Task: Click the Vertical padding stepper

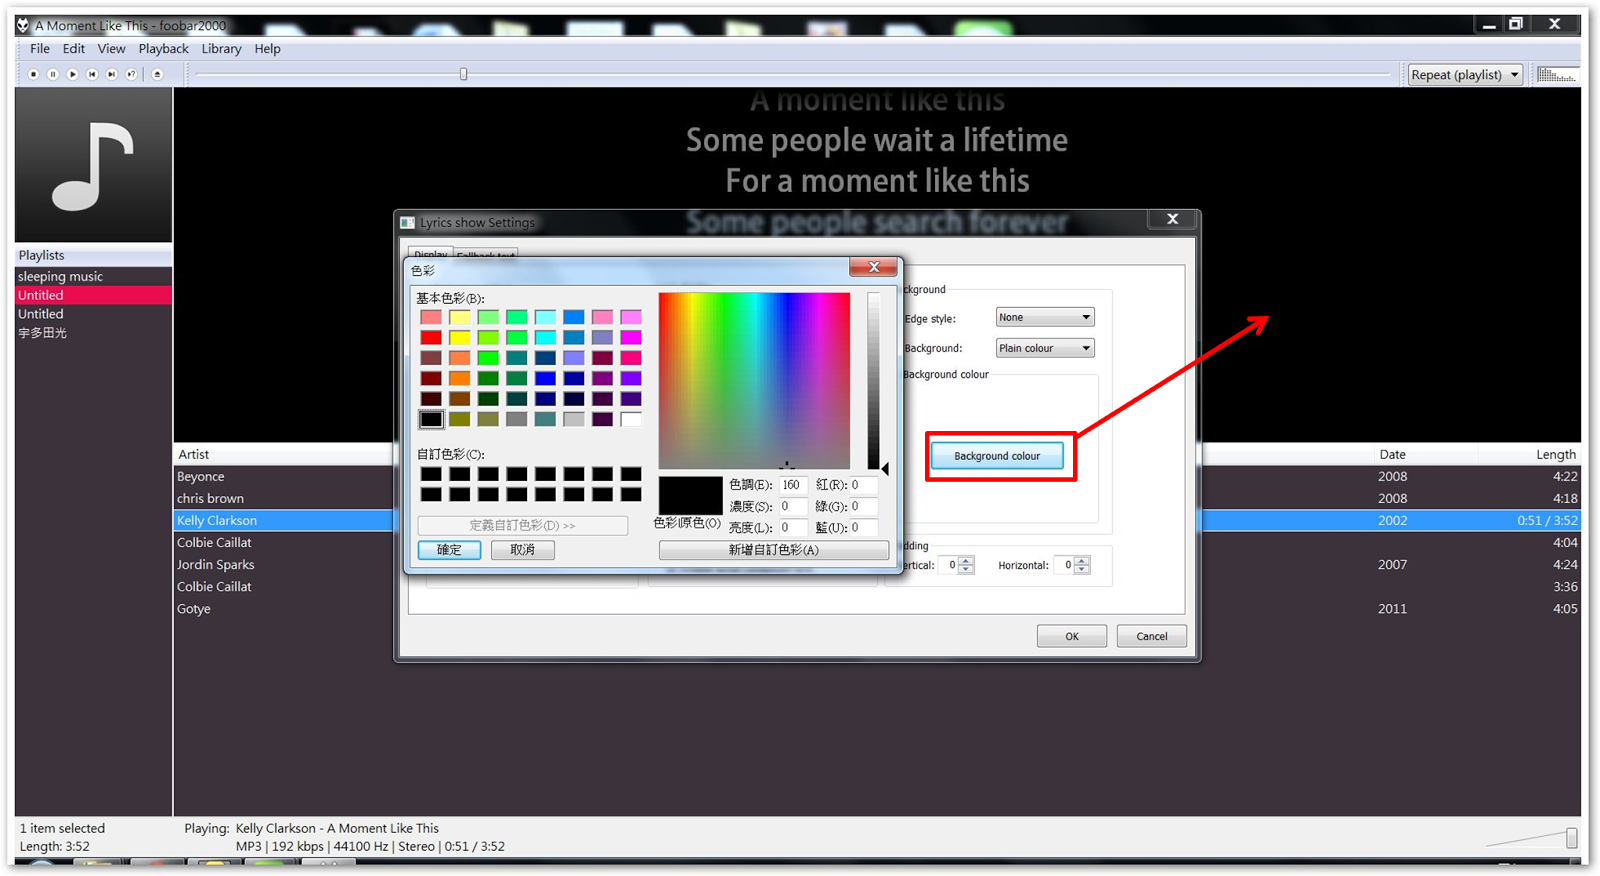Action: pos(966,565)
